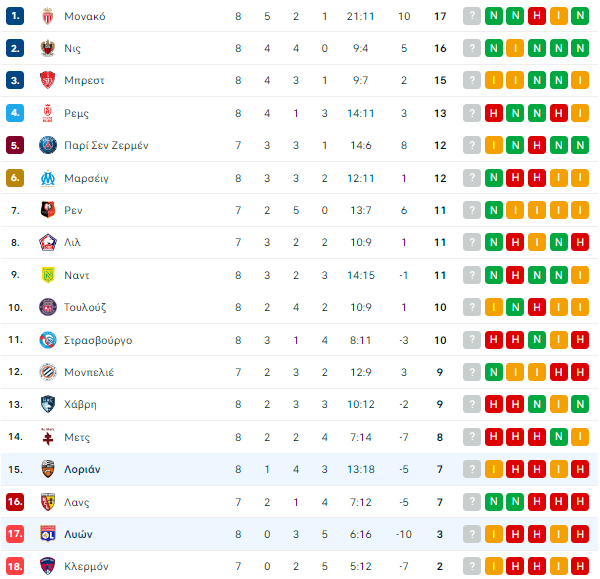Image resolution: width=600 pixels, height=579 pixels.
Task: Click the rank 18 red position badge
Action: pyautogui.click(x=15, y=566)
